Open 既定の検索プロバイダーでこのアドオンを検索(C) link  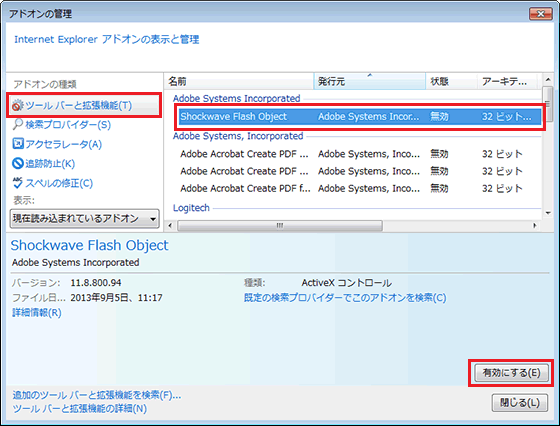click(x=345, y=297)
